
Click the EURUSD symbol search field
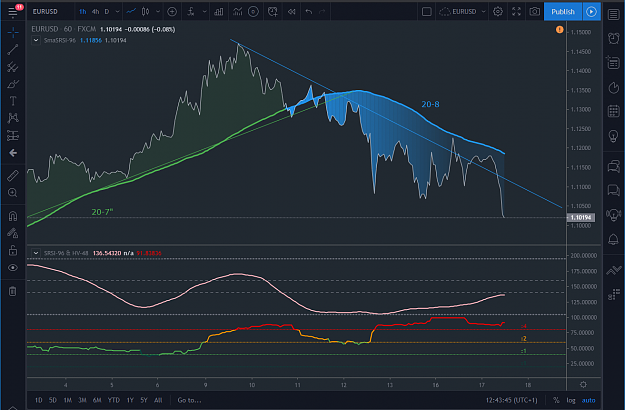tap(45, 12)
